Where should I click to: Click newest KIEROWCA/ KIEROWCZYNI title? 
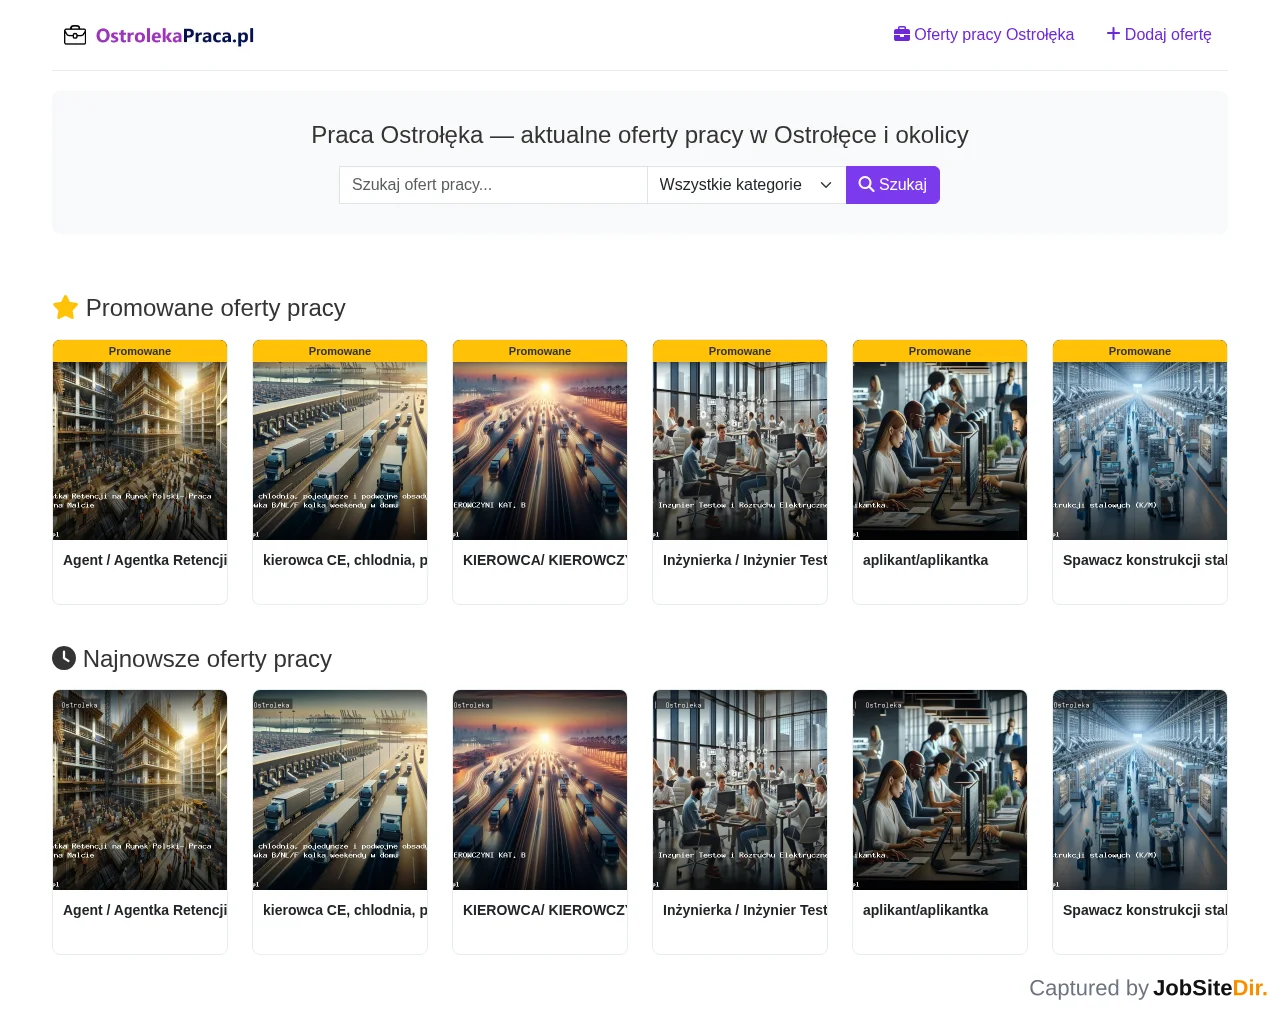tap(545, 910)
